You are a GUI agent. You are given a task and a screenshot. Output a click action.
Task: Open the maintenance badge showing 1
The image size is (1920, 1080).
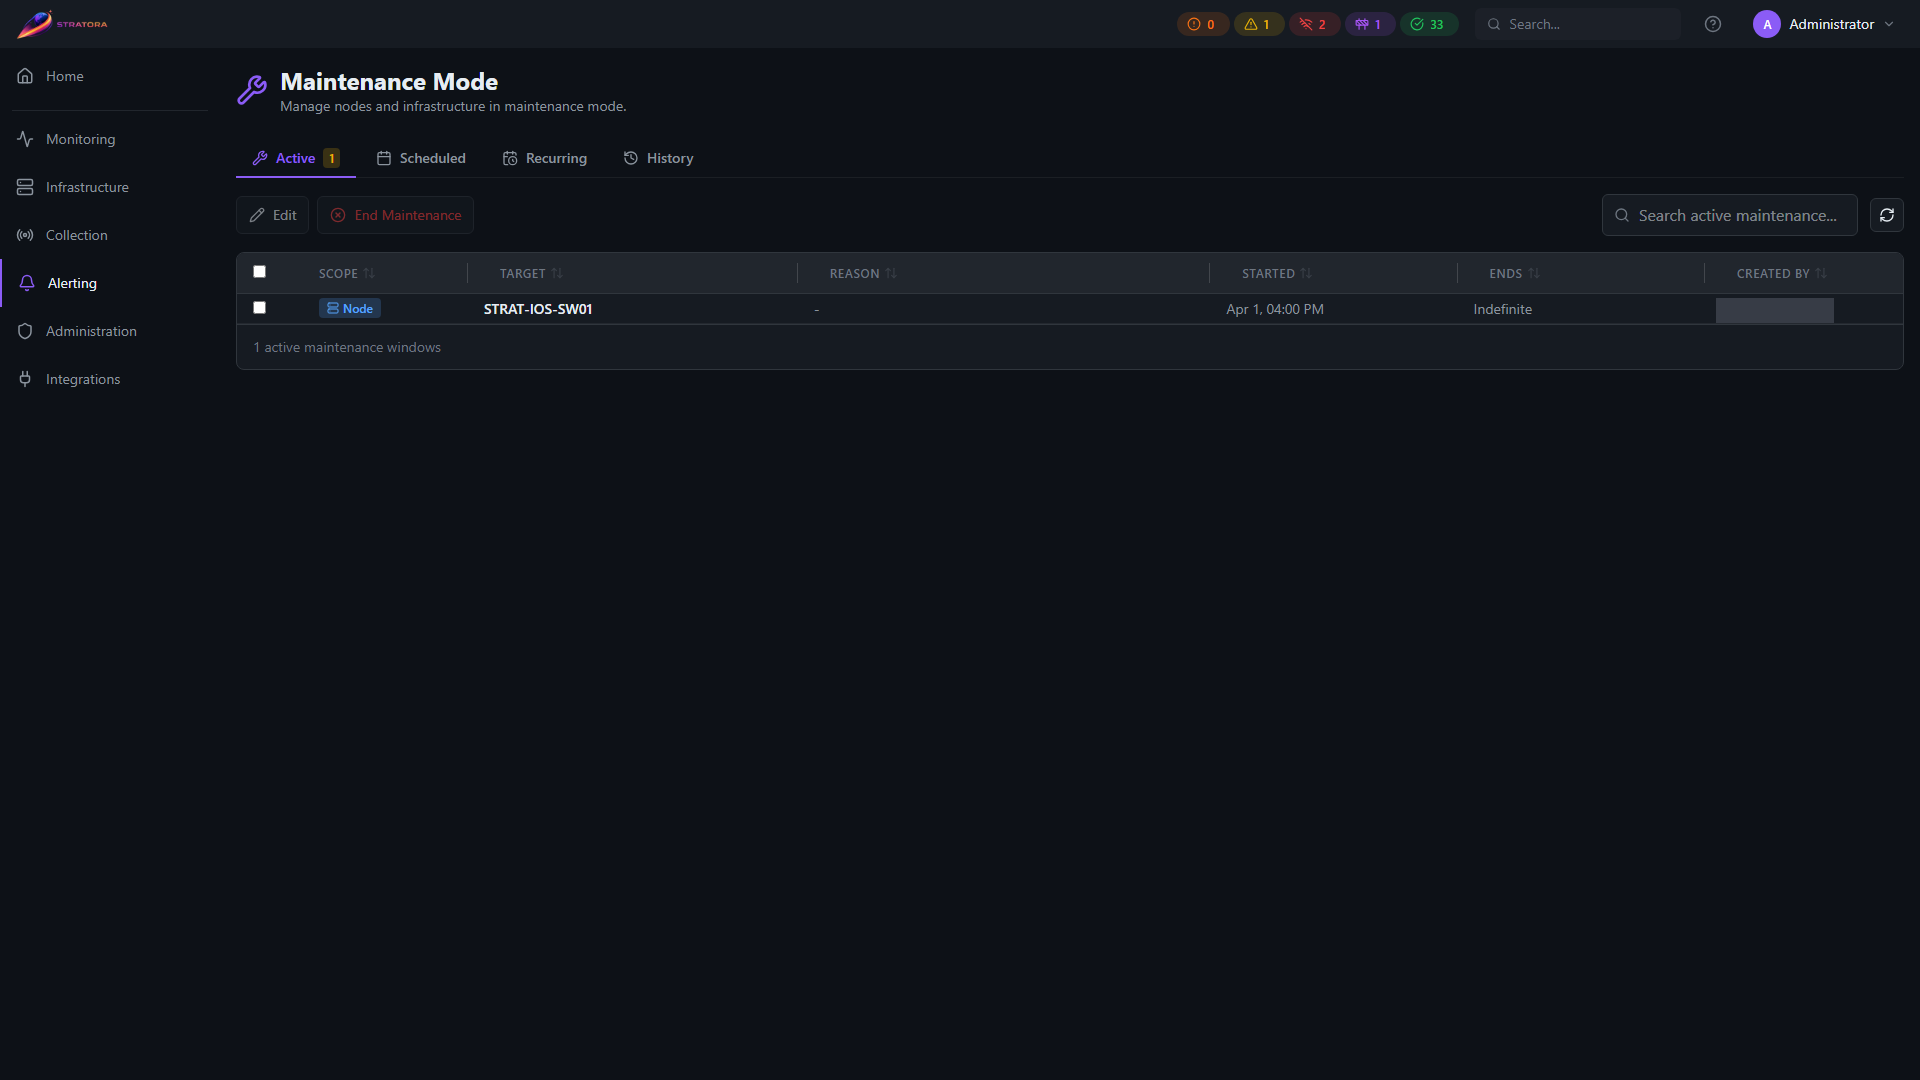point(1369,24)
